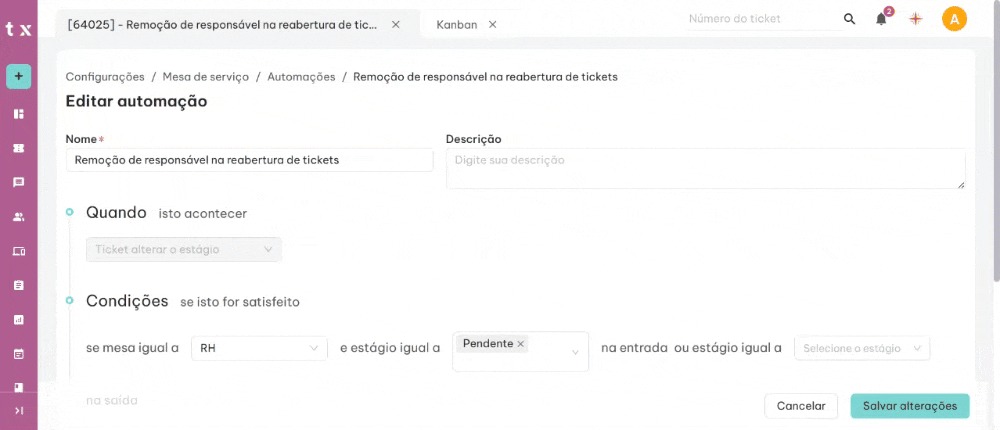Go to the Automações breadcrumb link
The height and width of the screenshot is (430, 1000).
tap(301, 77)
